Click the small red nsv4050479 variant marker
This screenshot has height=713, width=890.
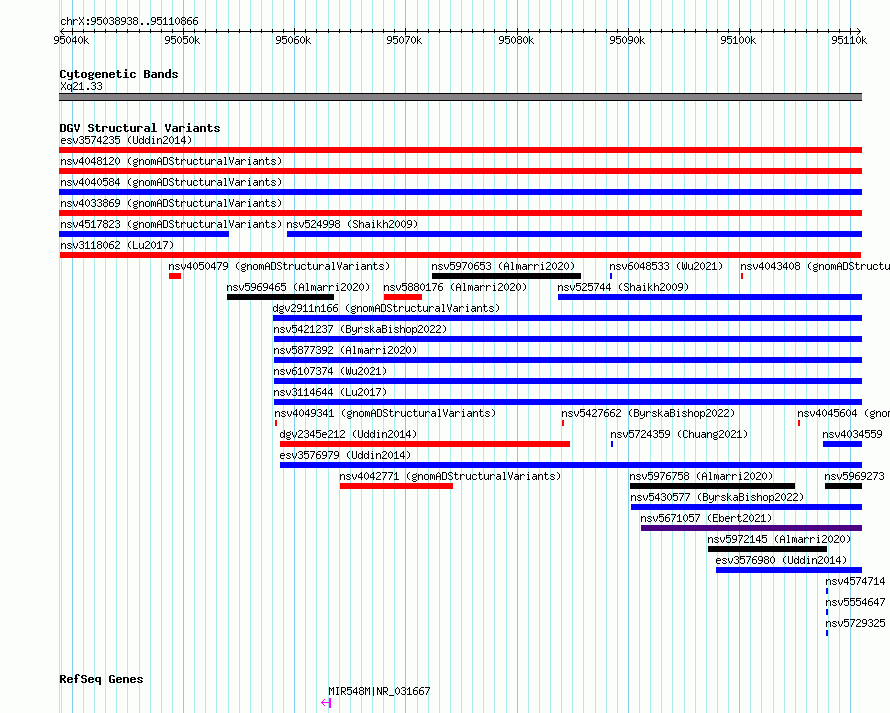[x=175, y=276]
